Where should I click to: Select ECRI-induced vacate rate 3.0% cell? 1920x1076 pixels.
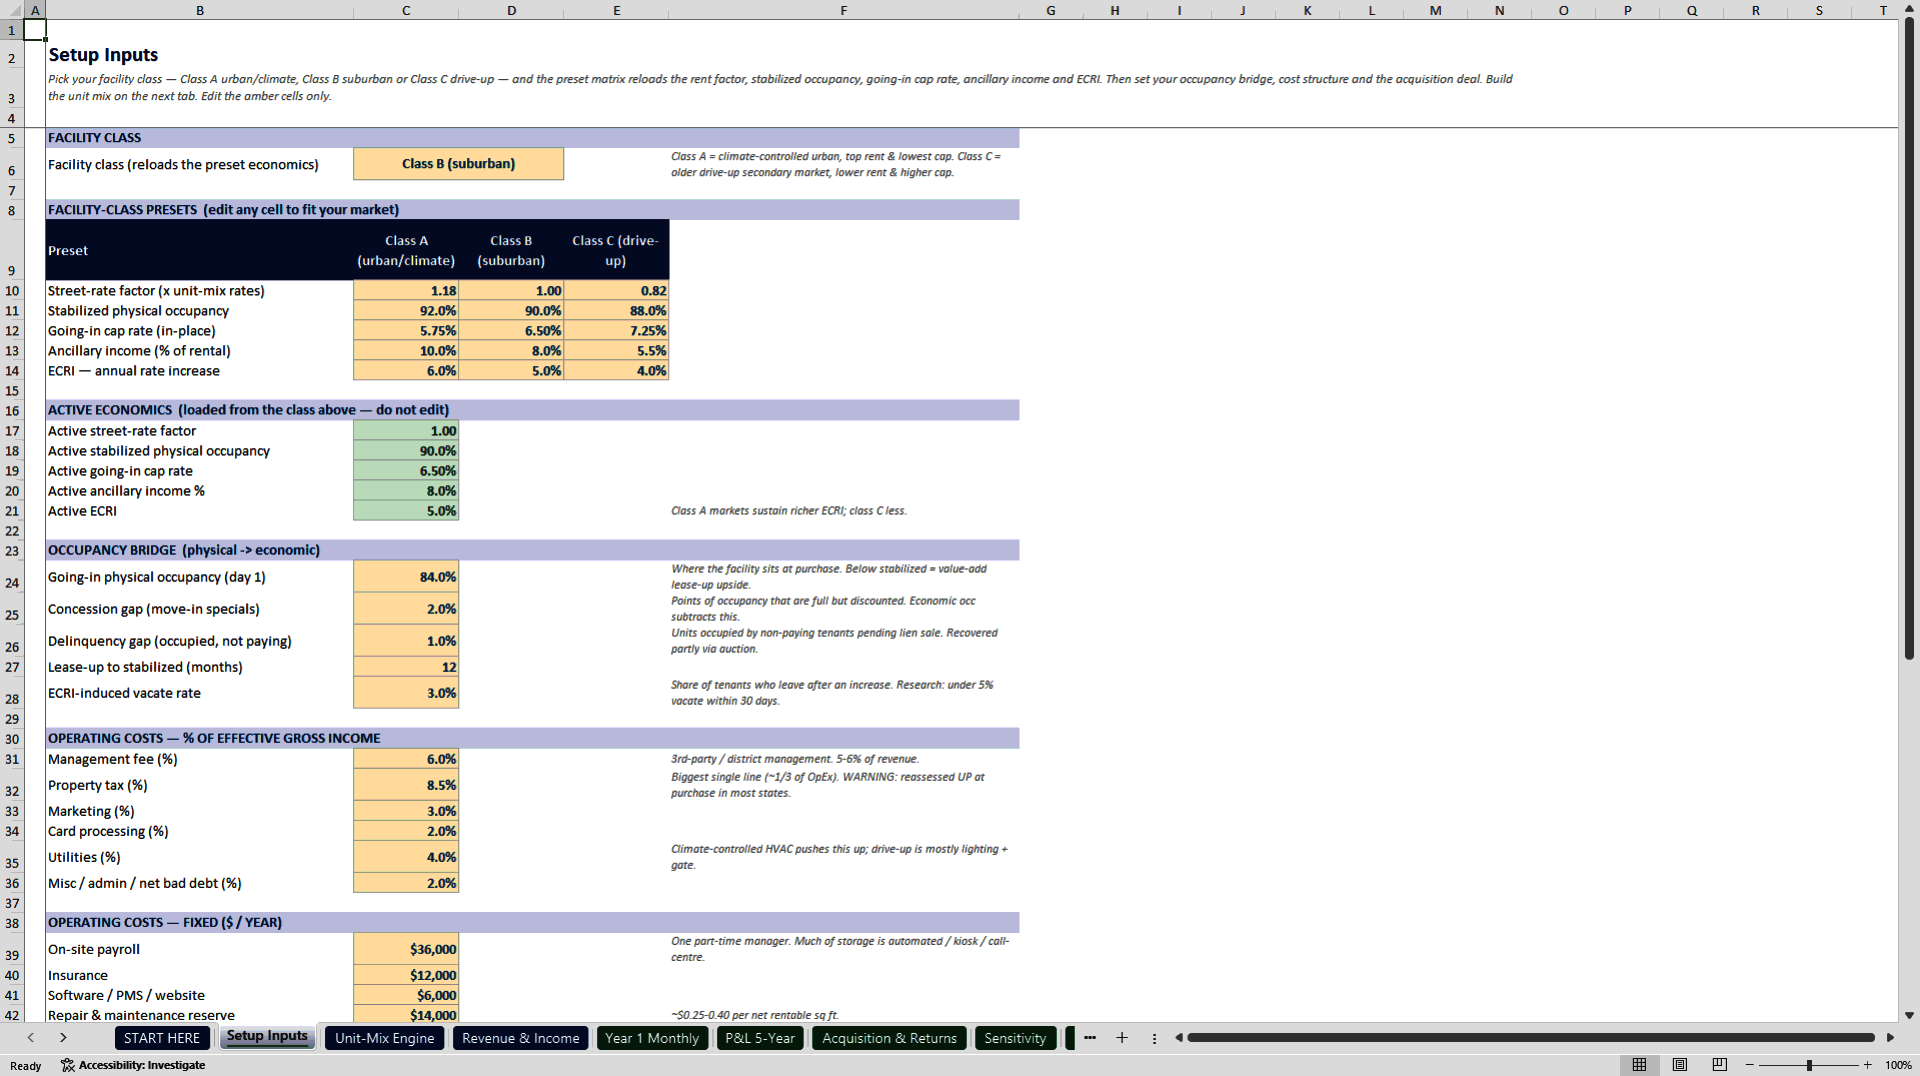click(406, 693)
